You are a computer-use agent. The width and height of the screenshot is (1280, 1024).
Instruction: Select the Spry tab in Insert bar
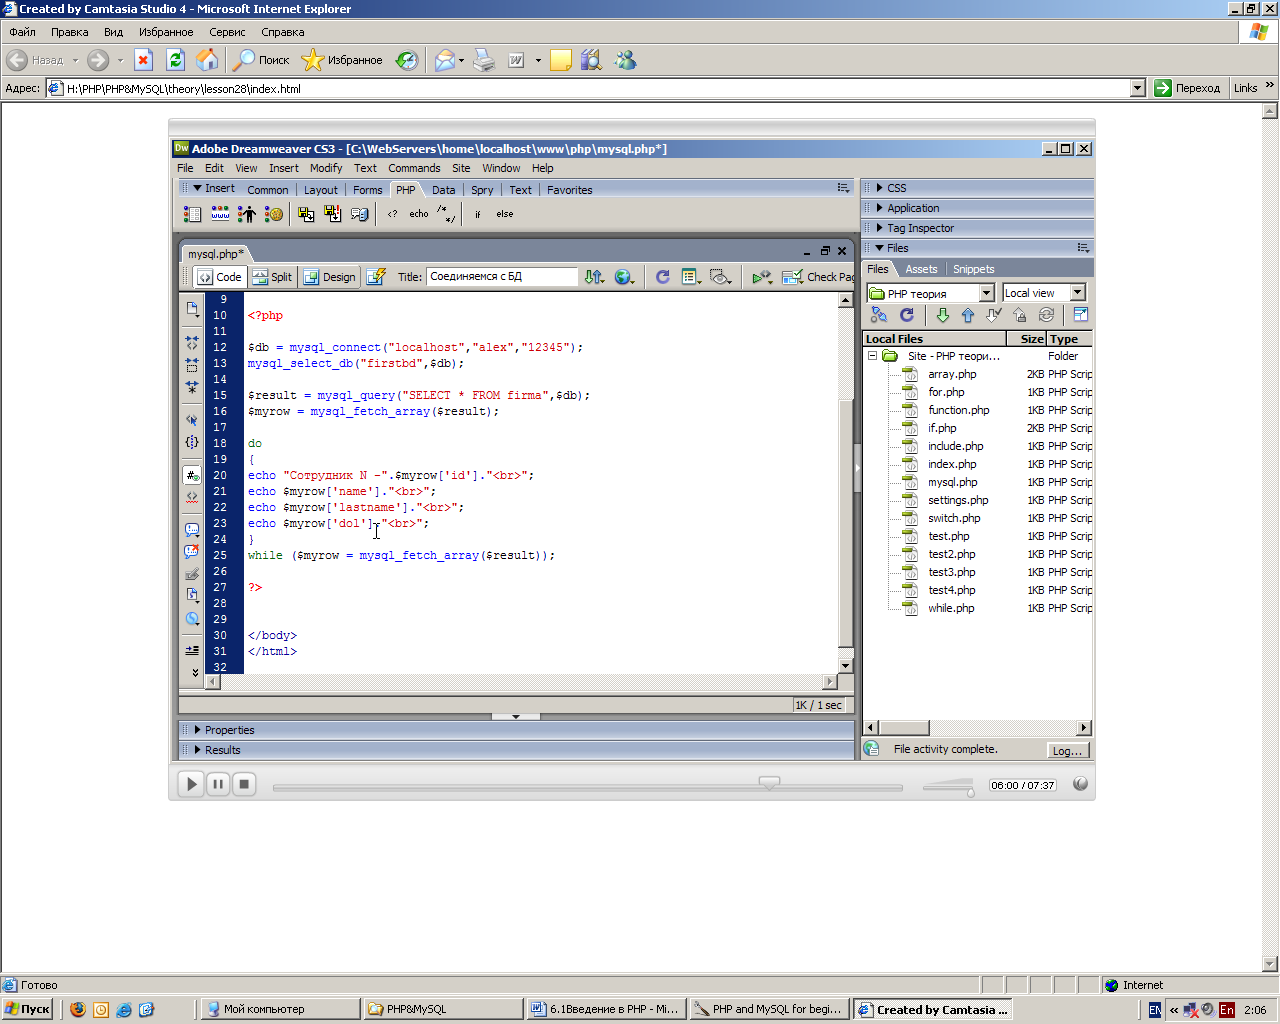482,190
